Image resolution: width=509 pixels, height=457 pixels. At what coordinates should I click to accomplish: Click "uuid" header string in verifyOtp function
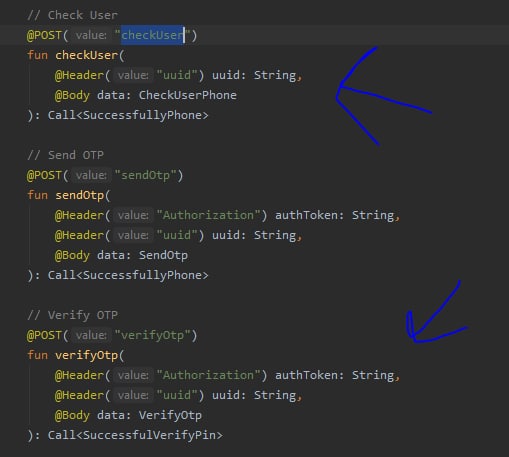coord(177,395)
